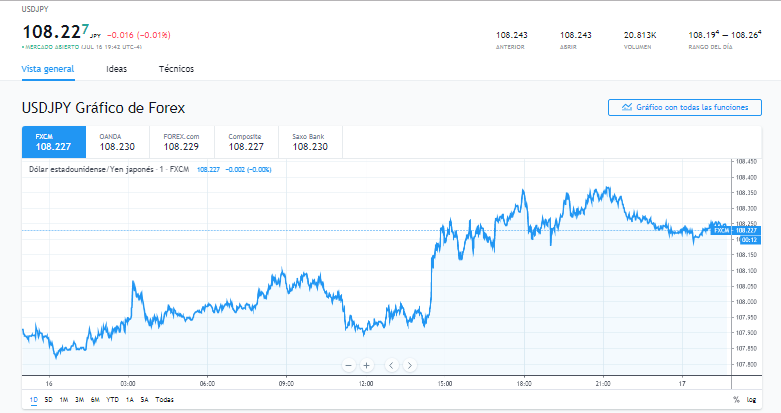The image size is (781, 413).
Task: Set chart range to 1D
Action: 33,400
